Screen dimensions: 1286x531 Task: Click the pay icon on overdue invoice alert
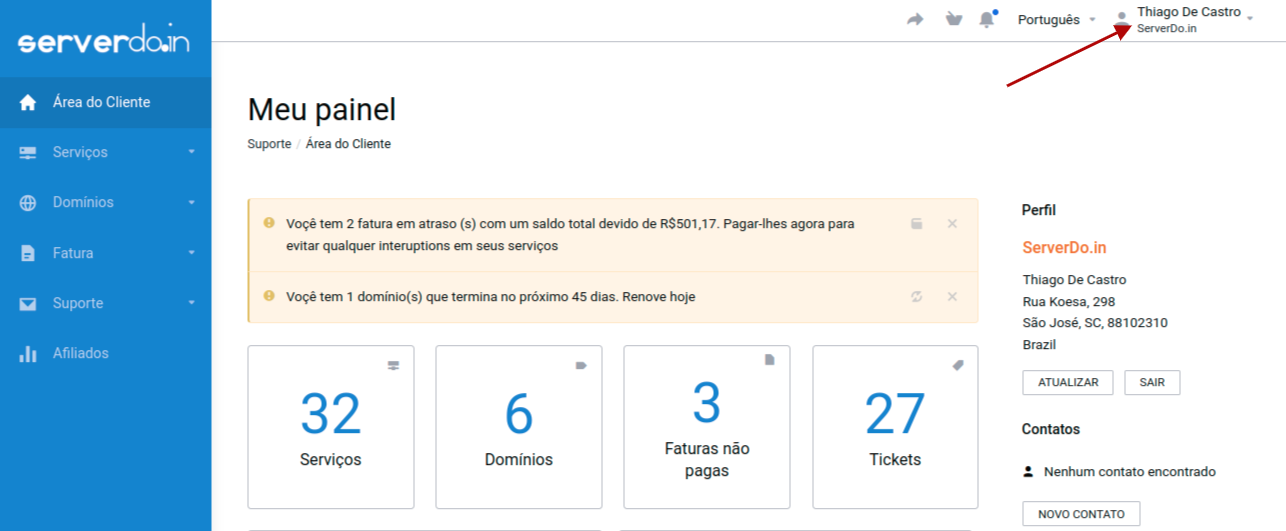[x=916, y=224]
